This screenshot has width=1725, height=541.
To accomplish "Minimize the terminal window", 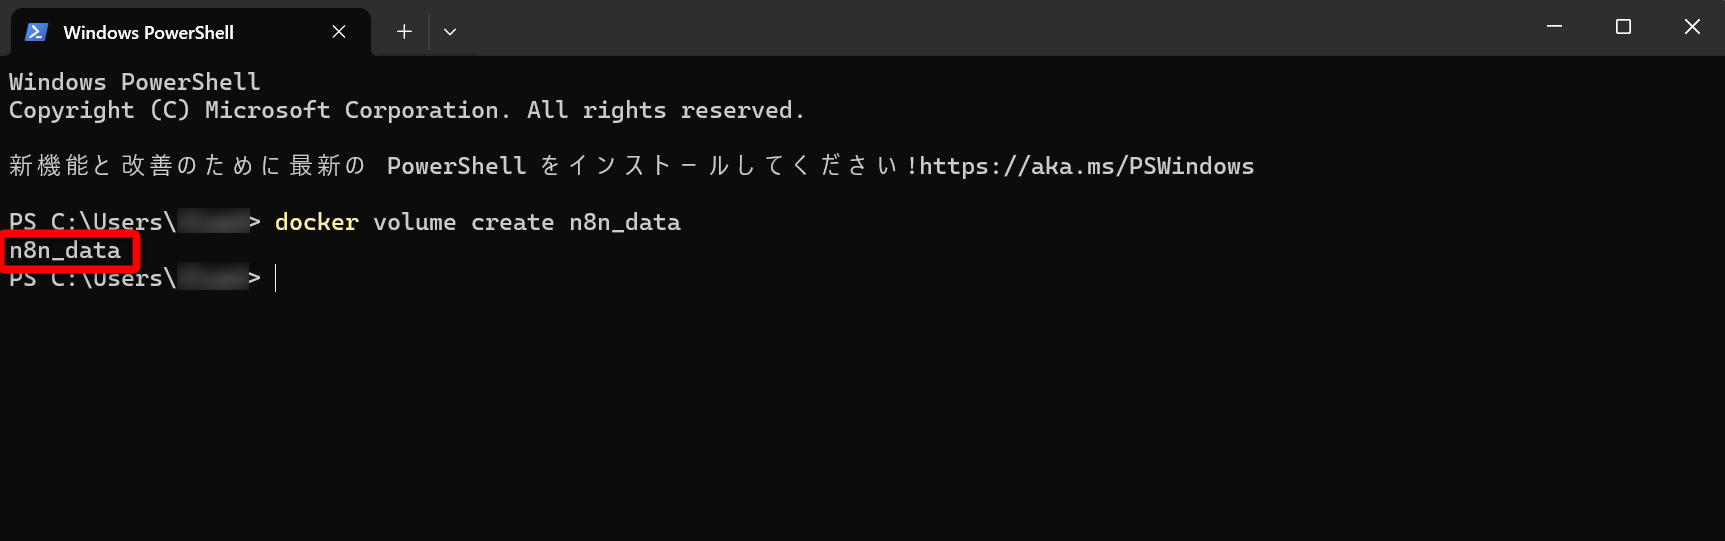I will tap(1554, 27).
